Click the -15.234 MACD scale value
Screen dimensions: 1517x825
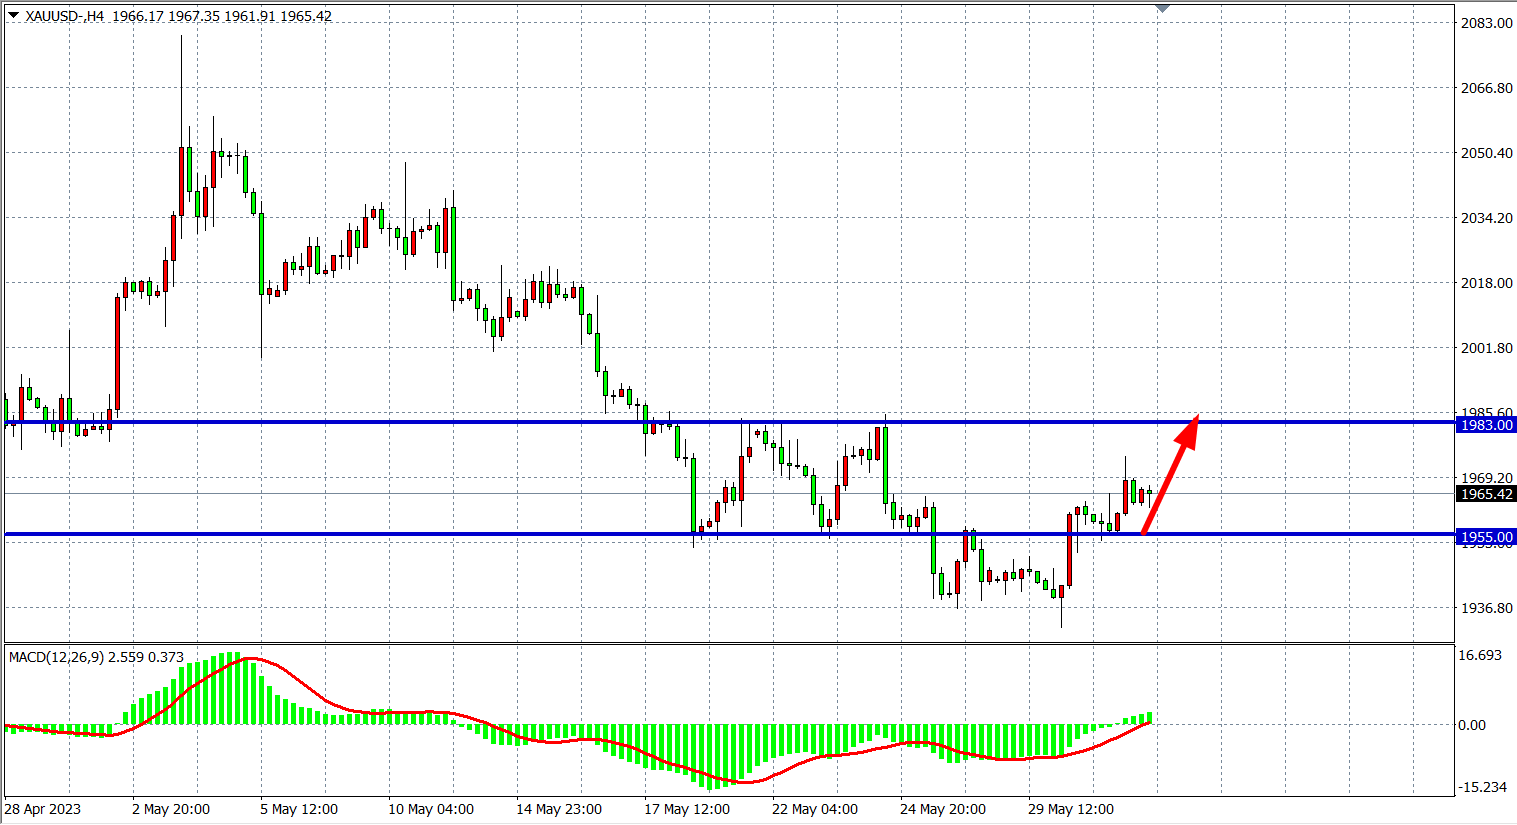[x=1482, y=787]
